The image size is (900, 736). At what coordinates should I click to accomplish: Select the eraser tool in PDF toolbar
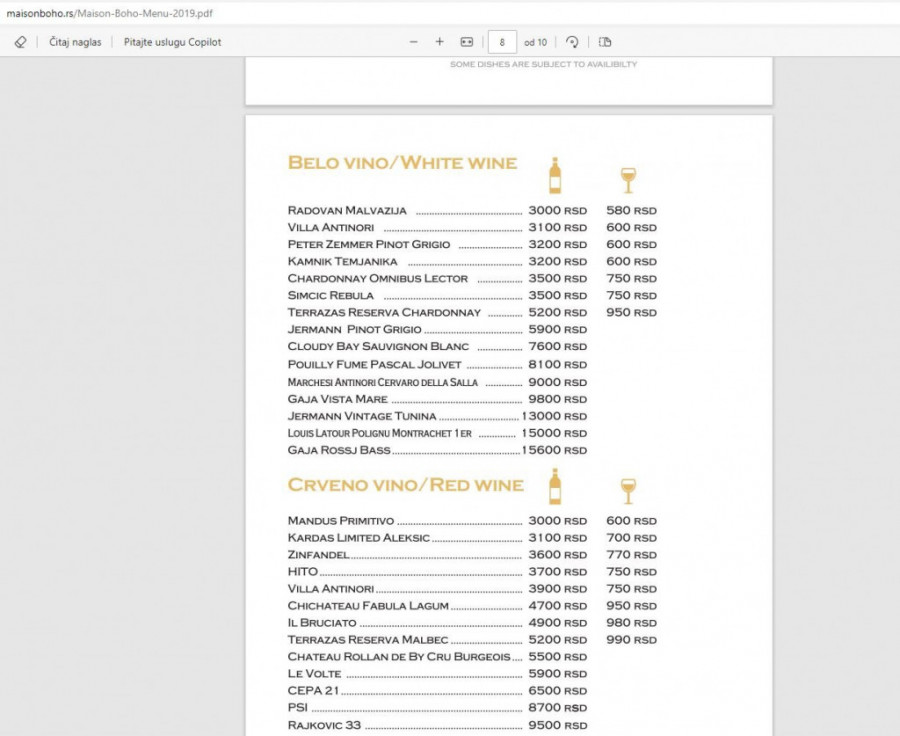20,42
